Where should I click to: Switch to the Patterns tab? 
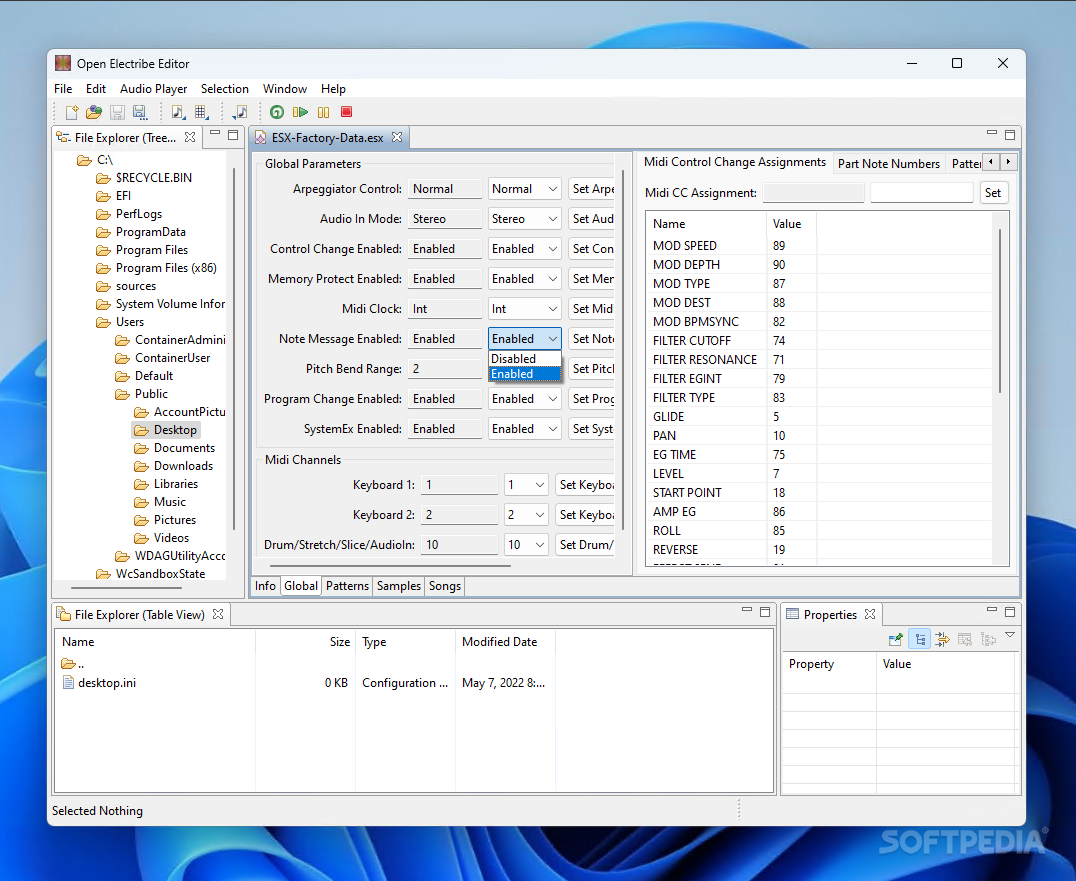[x=347, y=586]
